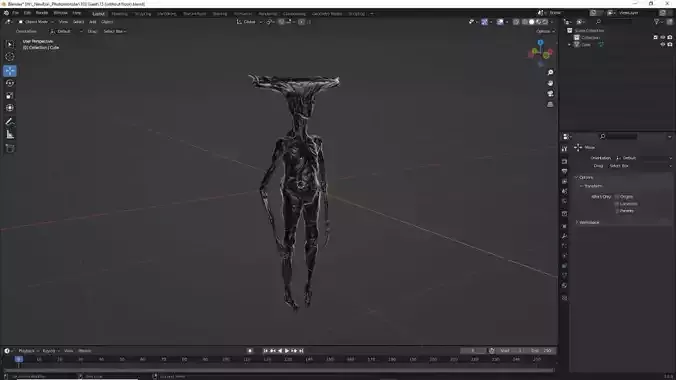Open the World properties tab icon

click(x=564, y=201)
